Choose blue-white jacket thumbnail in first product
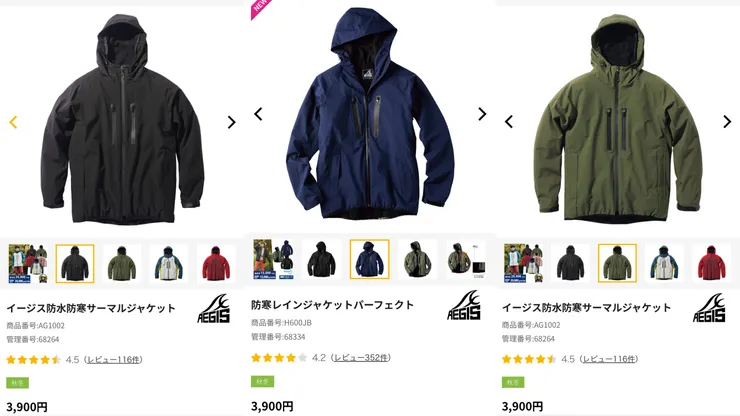The image size is (740, 416). [x=169, y=263]
